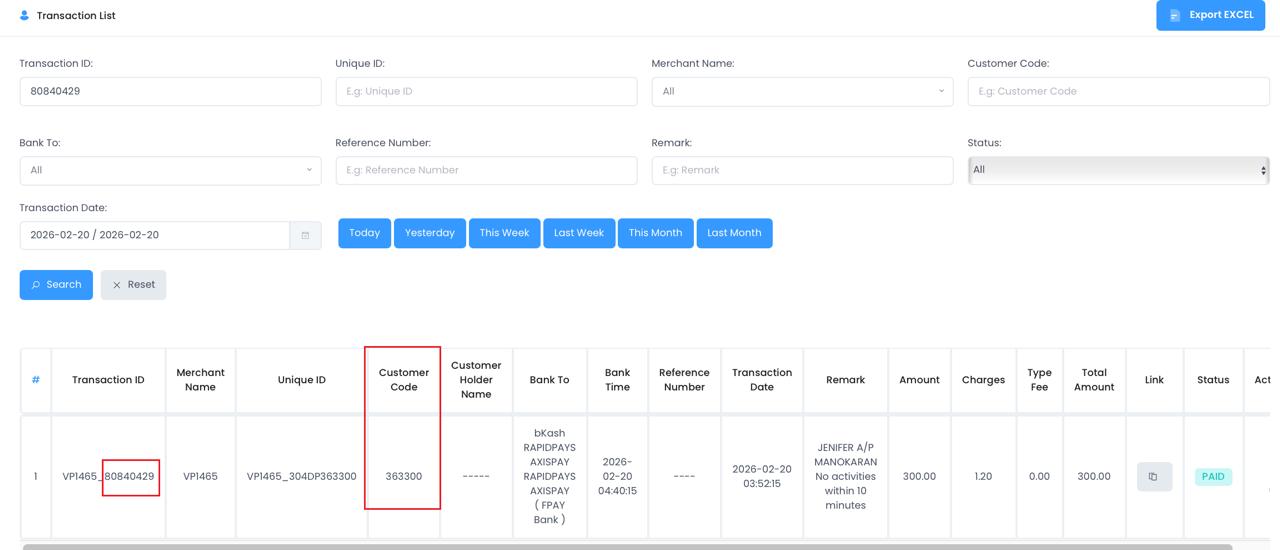This screenshot has height=550, width=1280.
Task: Apply the Last Month date range
Action: click(734, 233)
